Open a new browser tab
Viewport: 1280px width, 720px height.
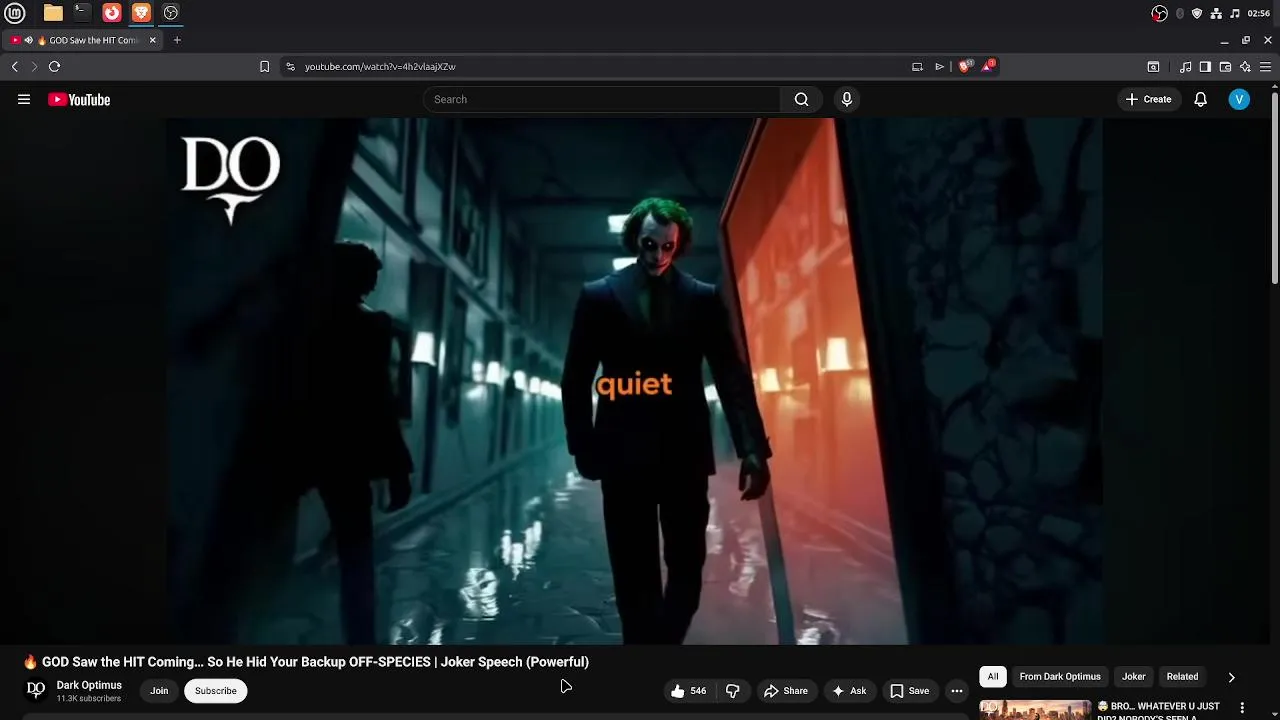(177, 40)
